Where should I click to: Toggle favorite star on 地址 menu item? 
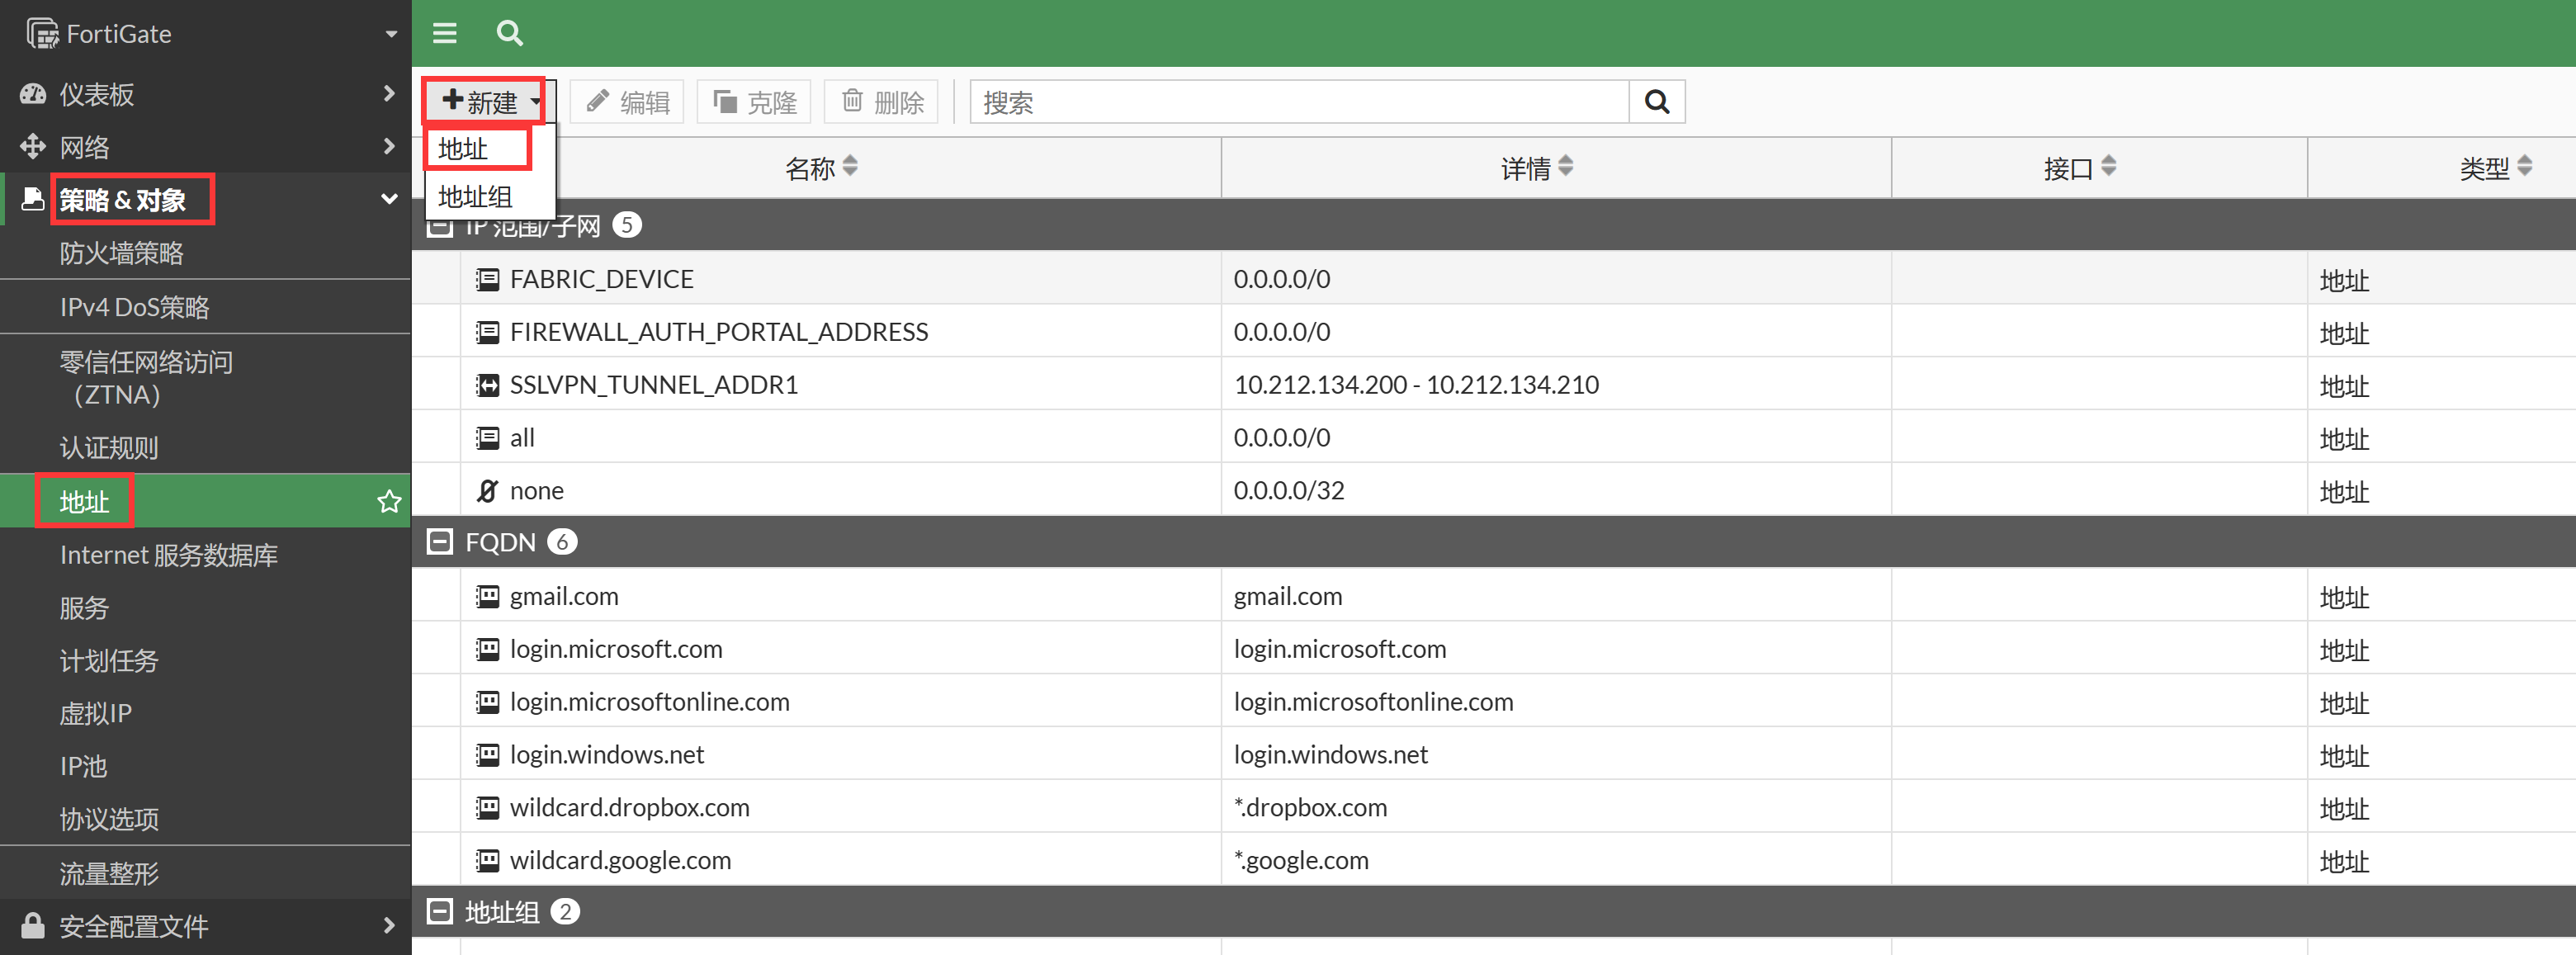pyautogui.click(x=389, y=501)
